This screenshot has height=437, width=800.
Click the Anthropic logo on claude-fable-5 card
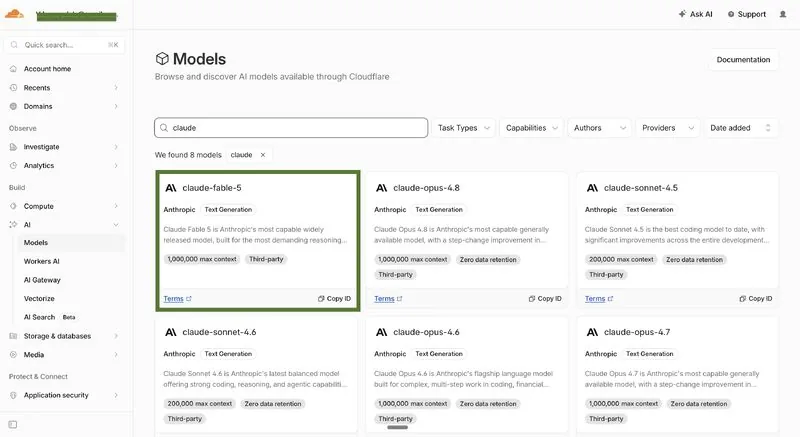point(171,188)
